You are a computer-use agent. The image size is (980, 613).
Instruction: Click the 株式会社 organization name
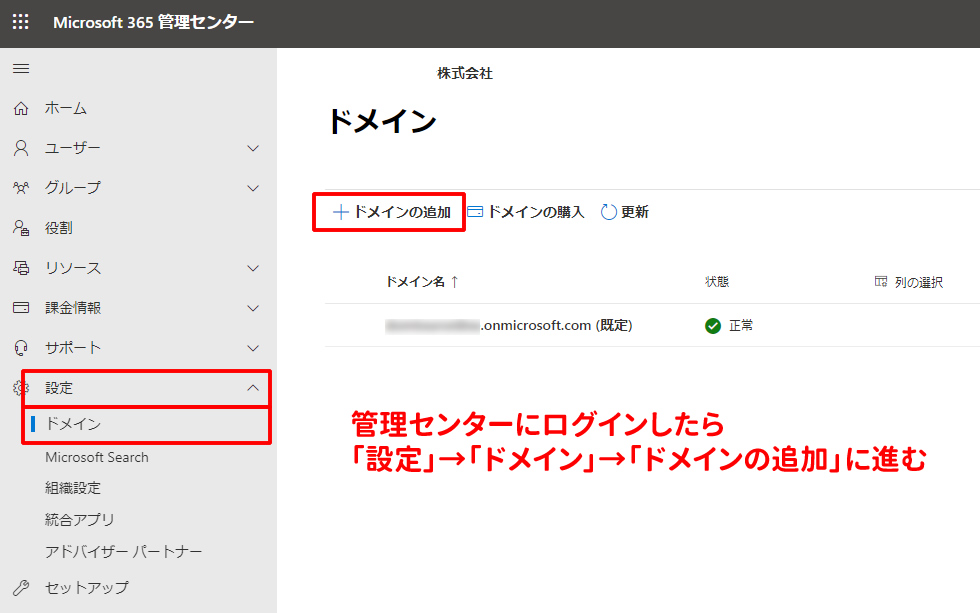(x=464, y=74)
